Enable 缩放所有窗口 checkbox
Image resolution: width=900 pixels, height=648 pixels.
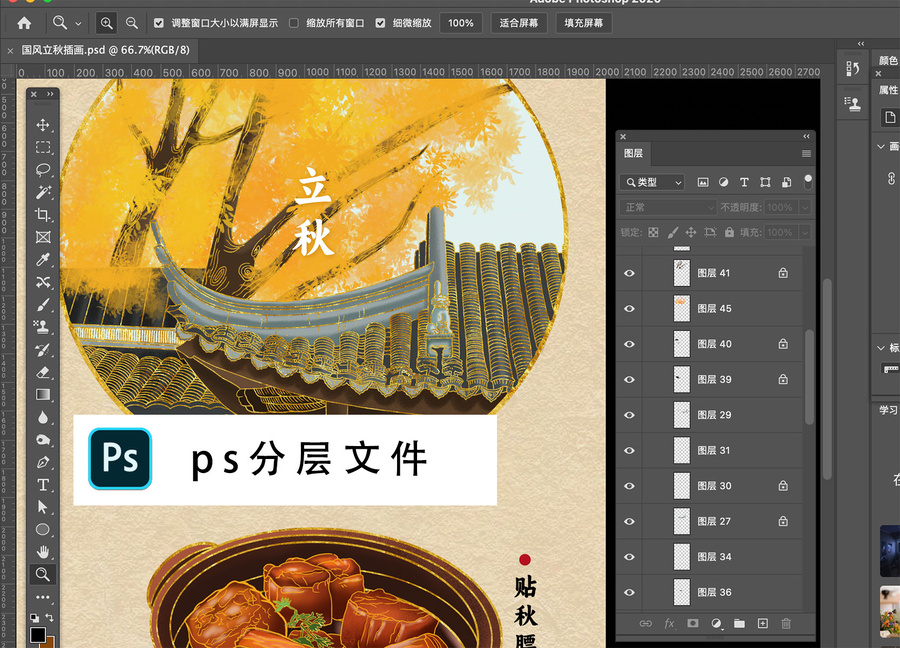click(294, 23)
